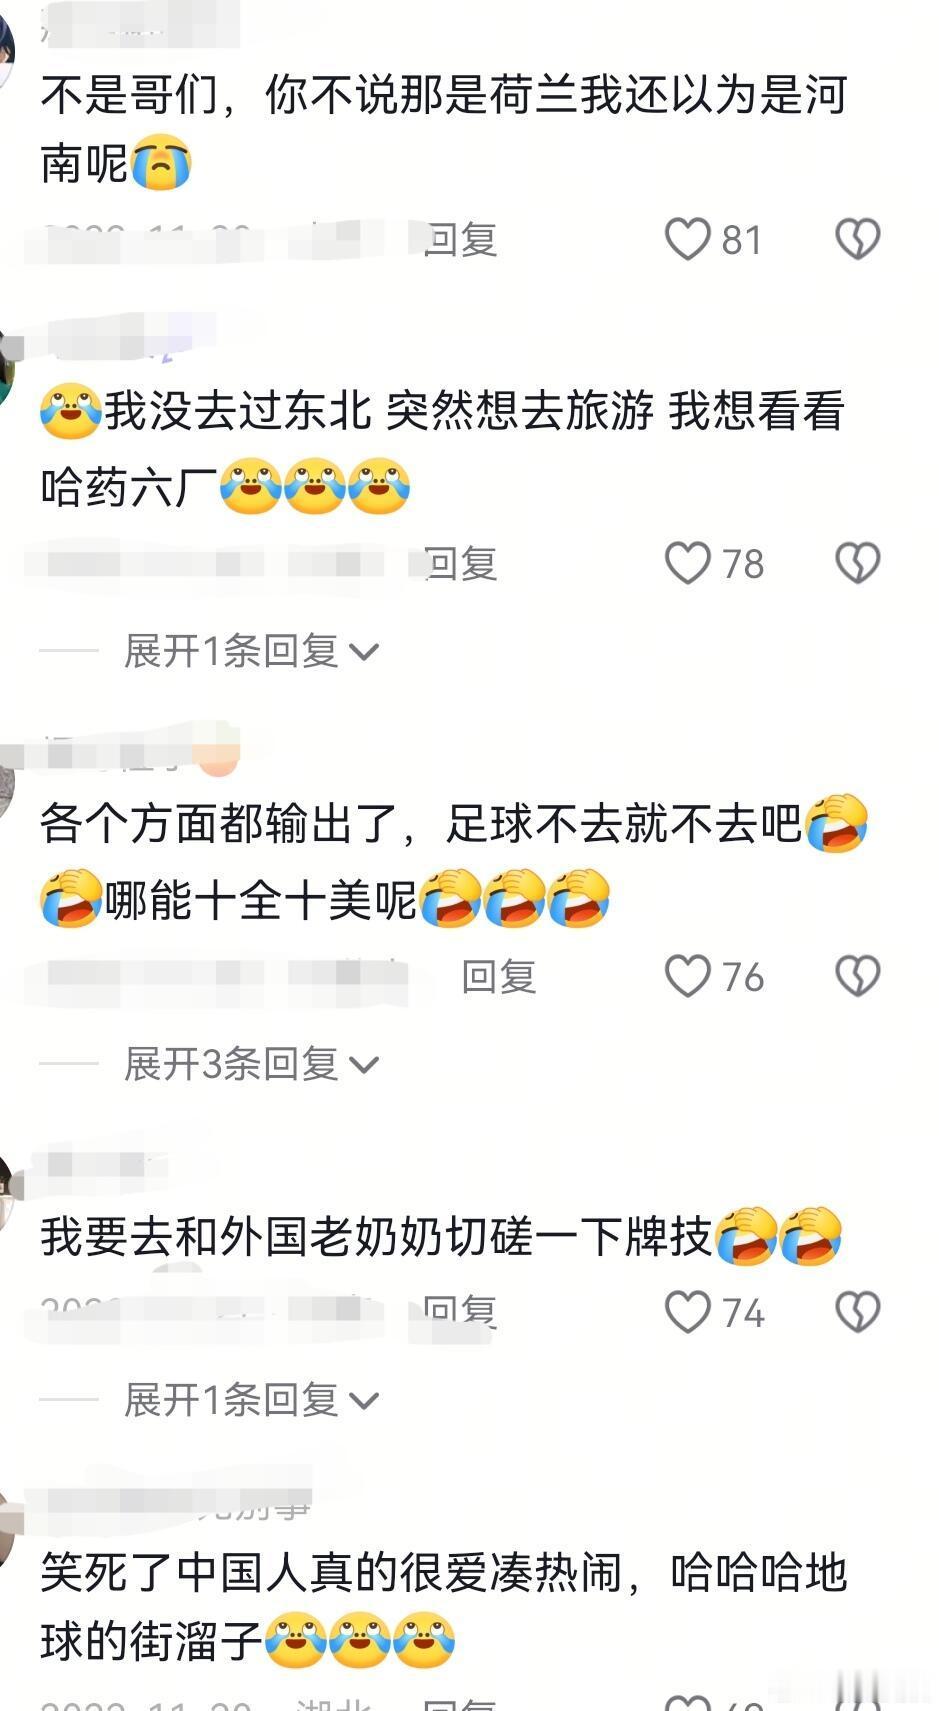Image resolution: width=939 pixels, height=1711 pixels.
Task: Like the 足球 comment with 76 likes
Action: click(x=687, y=976)
